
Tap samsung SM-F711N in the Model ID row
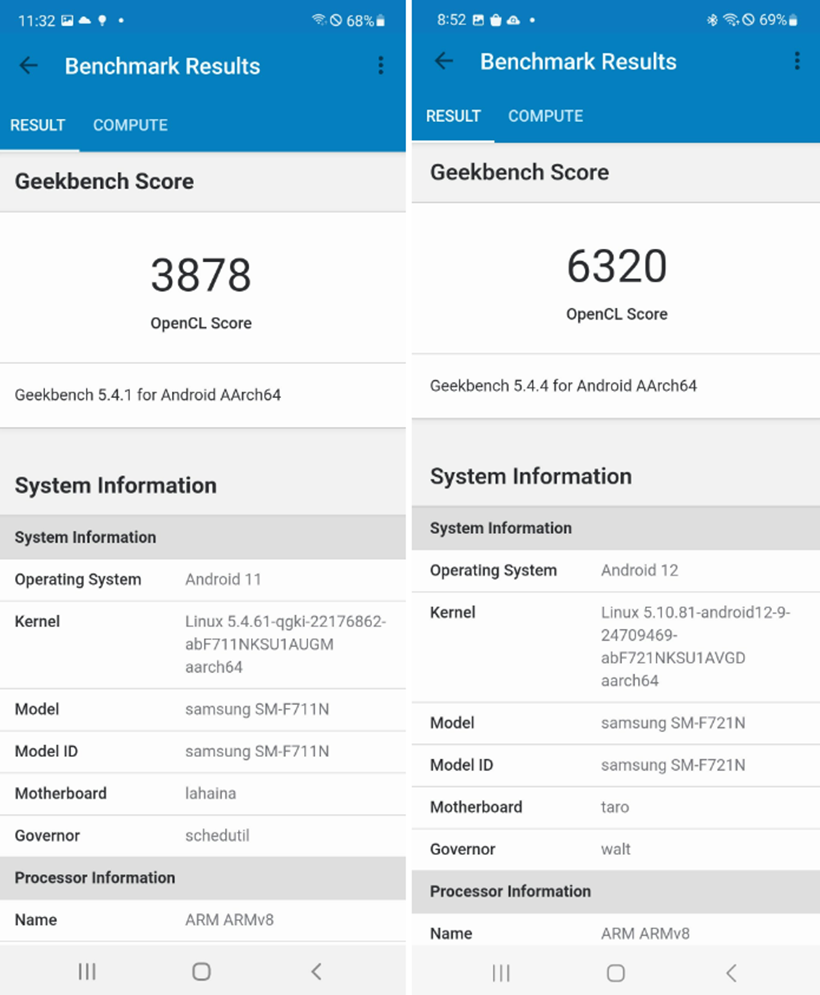[257, 751]
